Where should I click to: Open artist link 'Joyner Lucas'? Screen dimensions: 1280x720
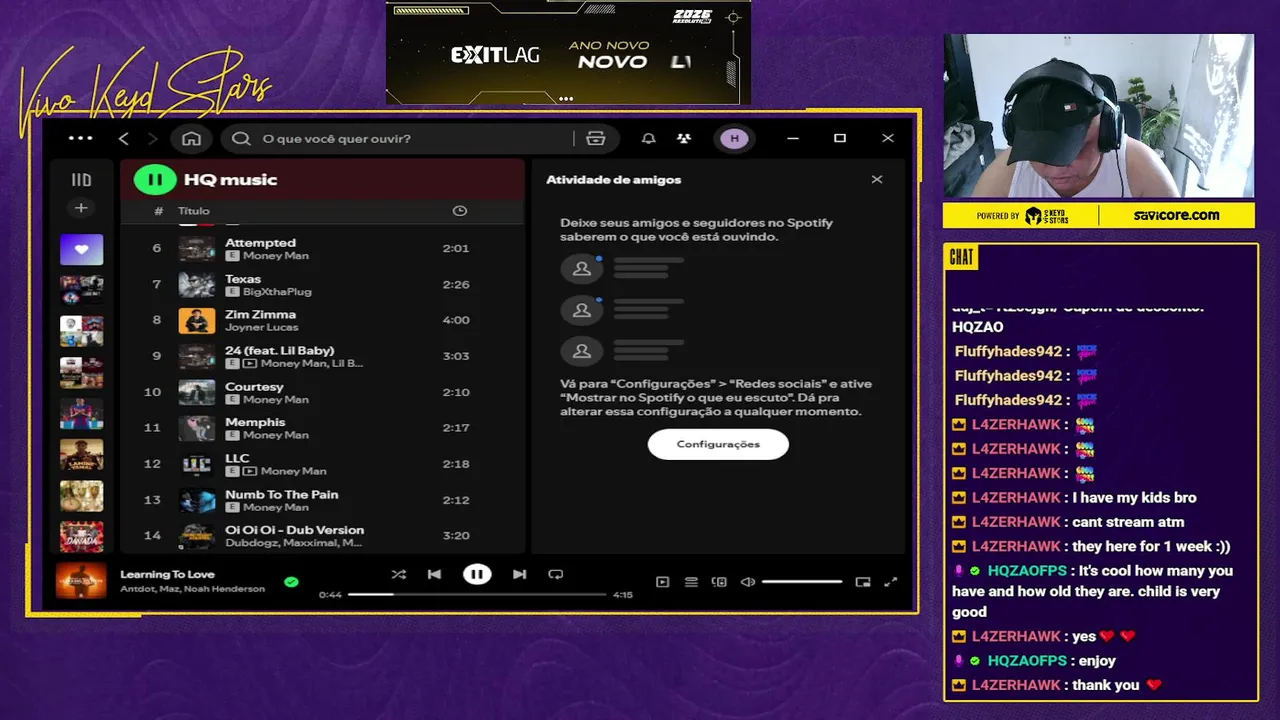(x=260, y=328)
